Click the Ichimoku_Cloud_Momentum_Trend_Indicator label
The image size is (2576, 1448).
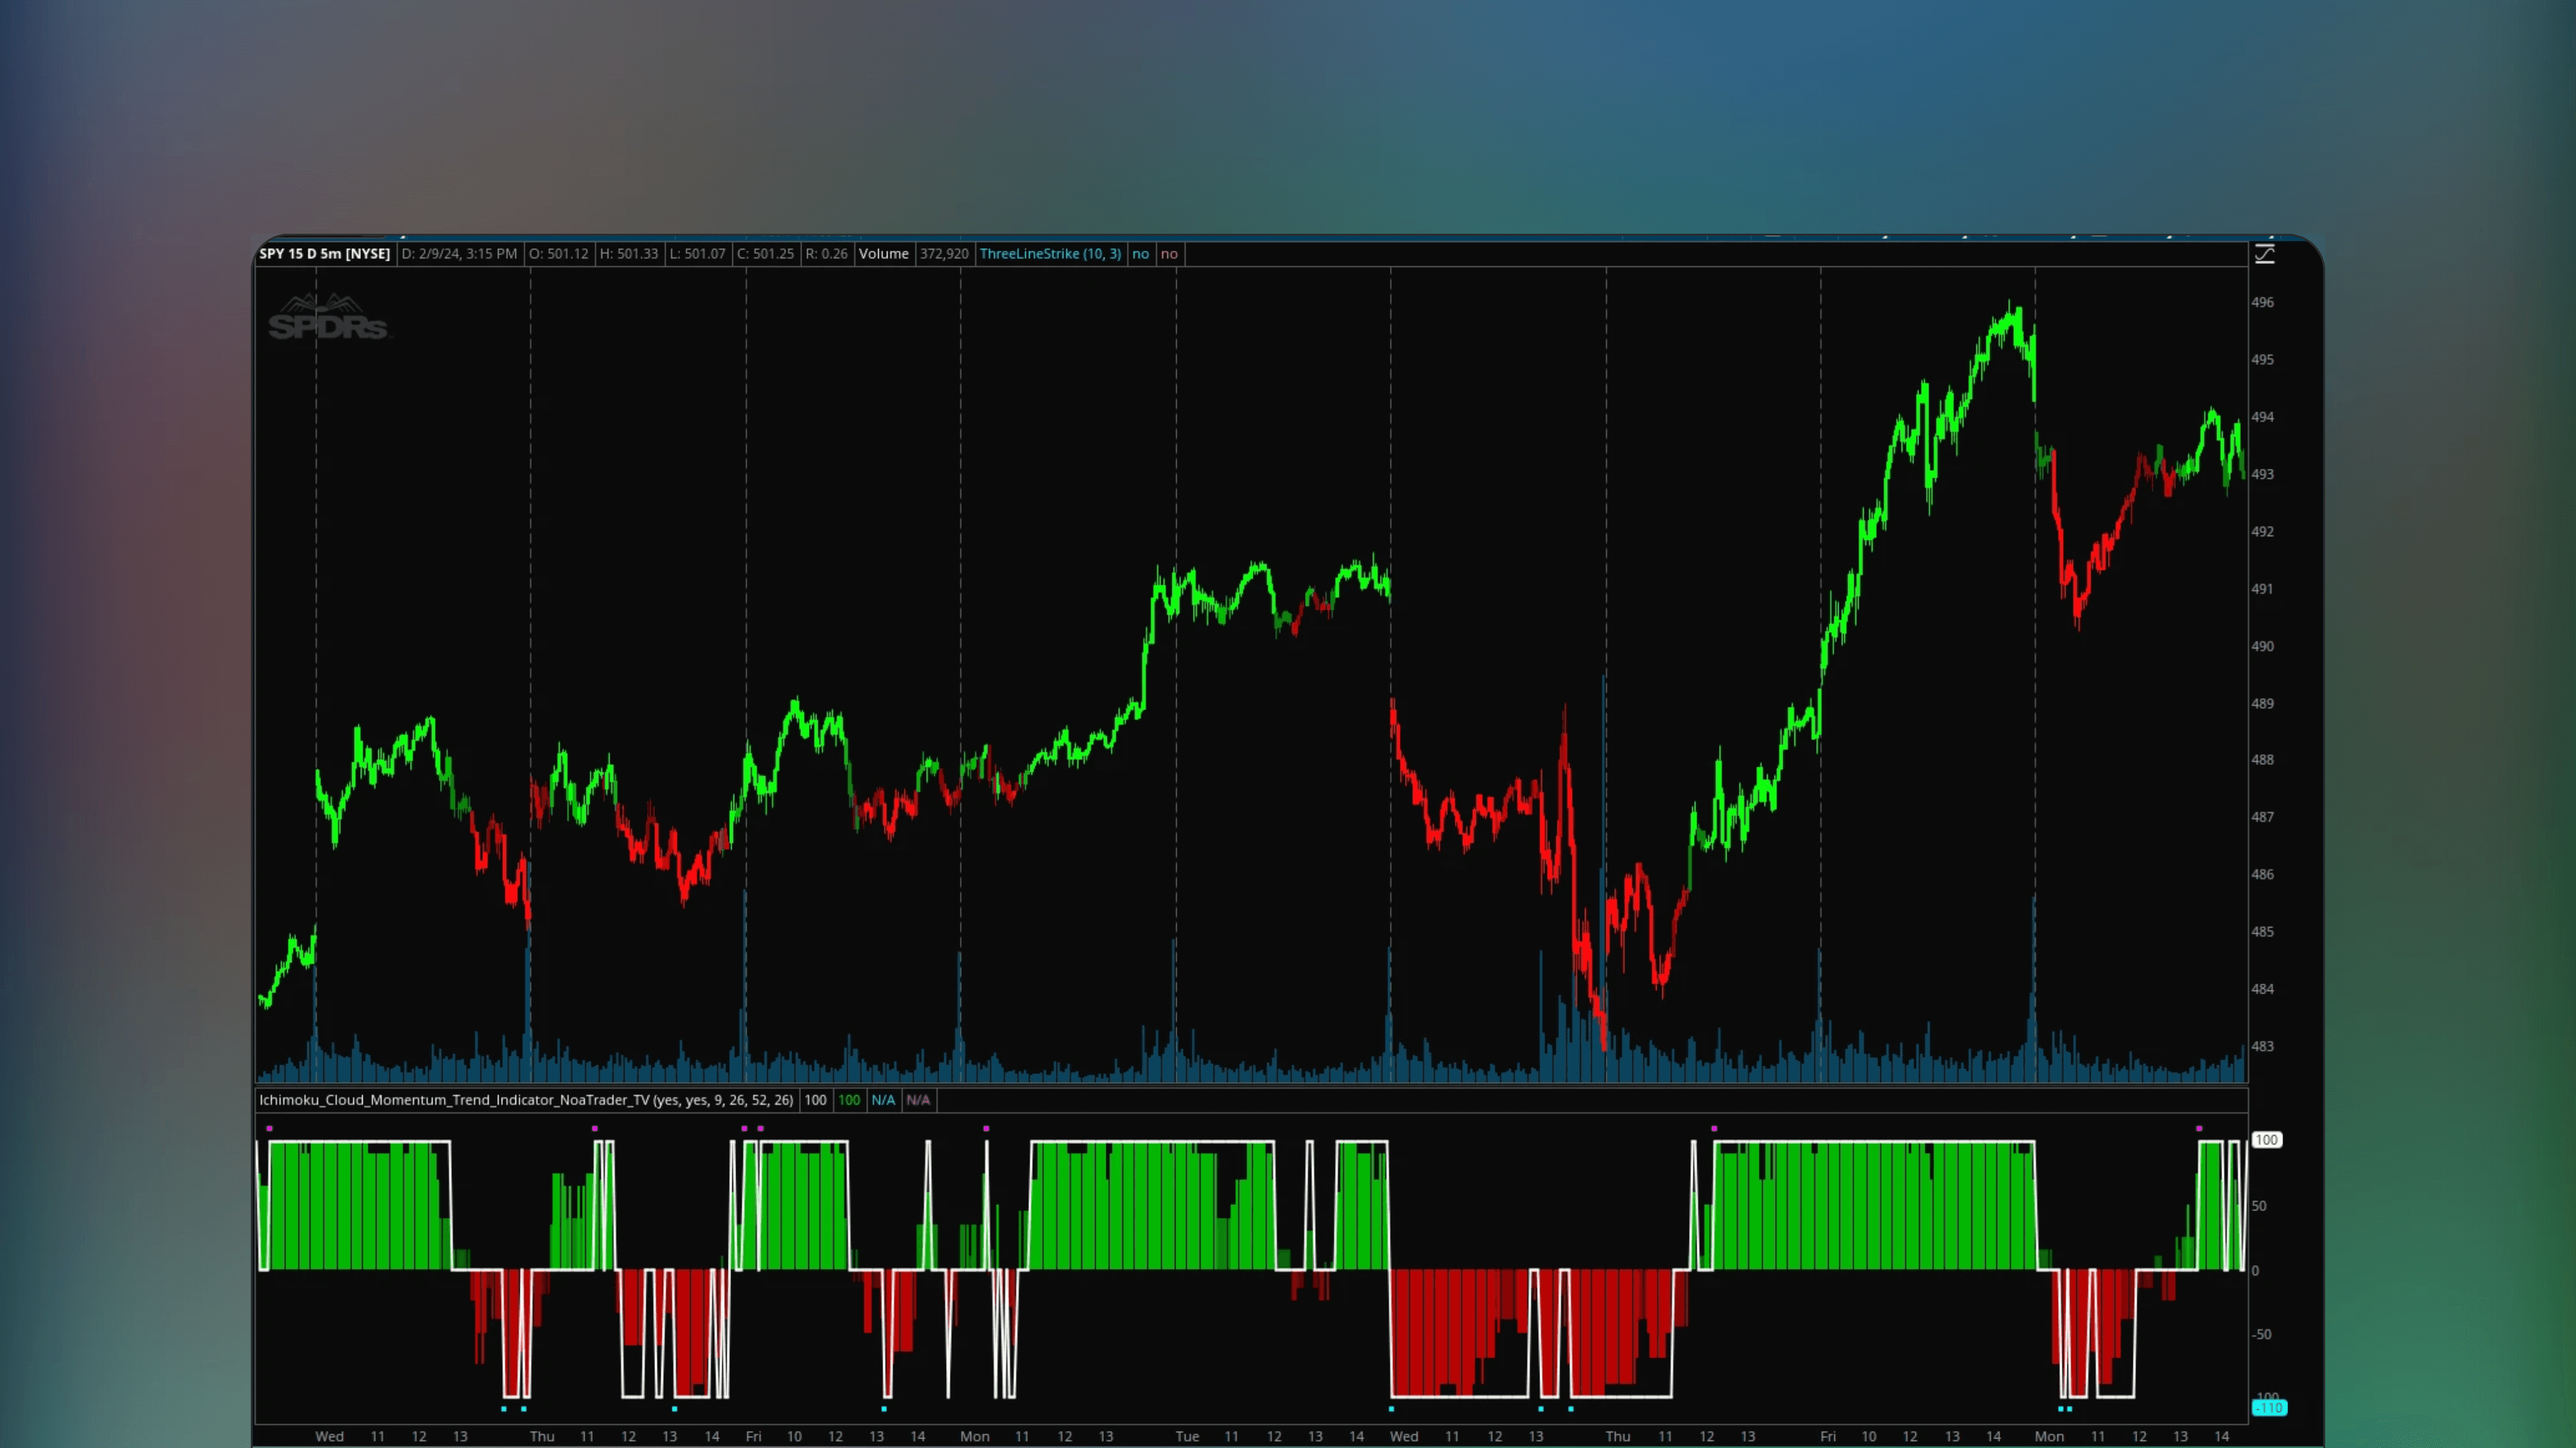455,1100
